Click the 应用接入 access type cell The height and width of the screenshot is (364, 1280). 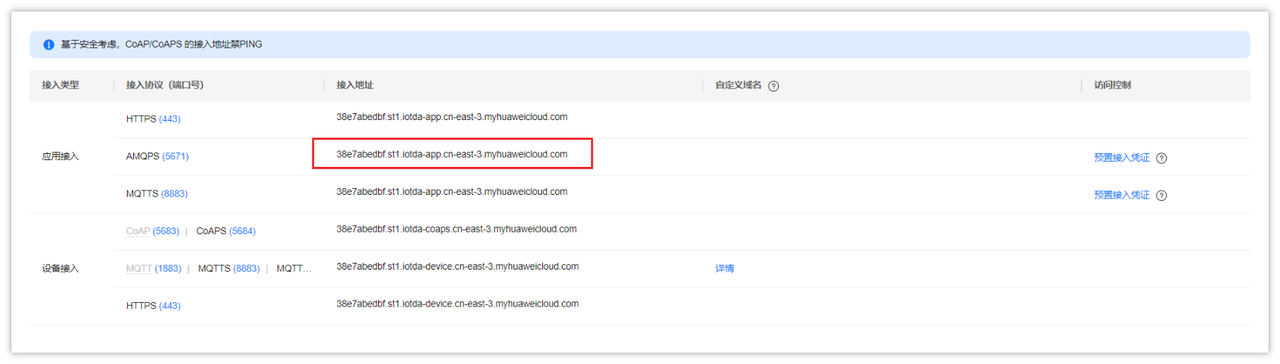[x=60, y=156]
